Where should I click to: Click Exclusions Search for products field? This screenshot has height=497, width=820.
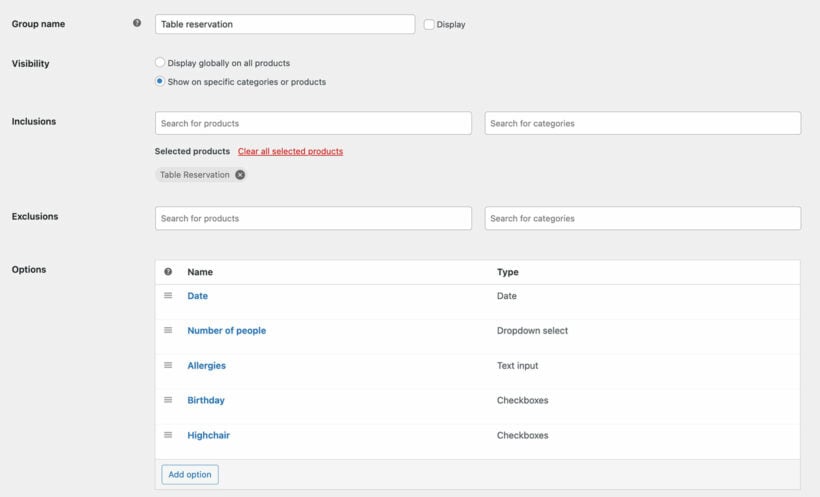(313, 218)
